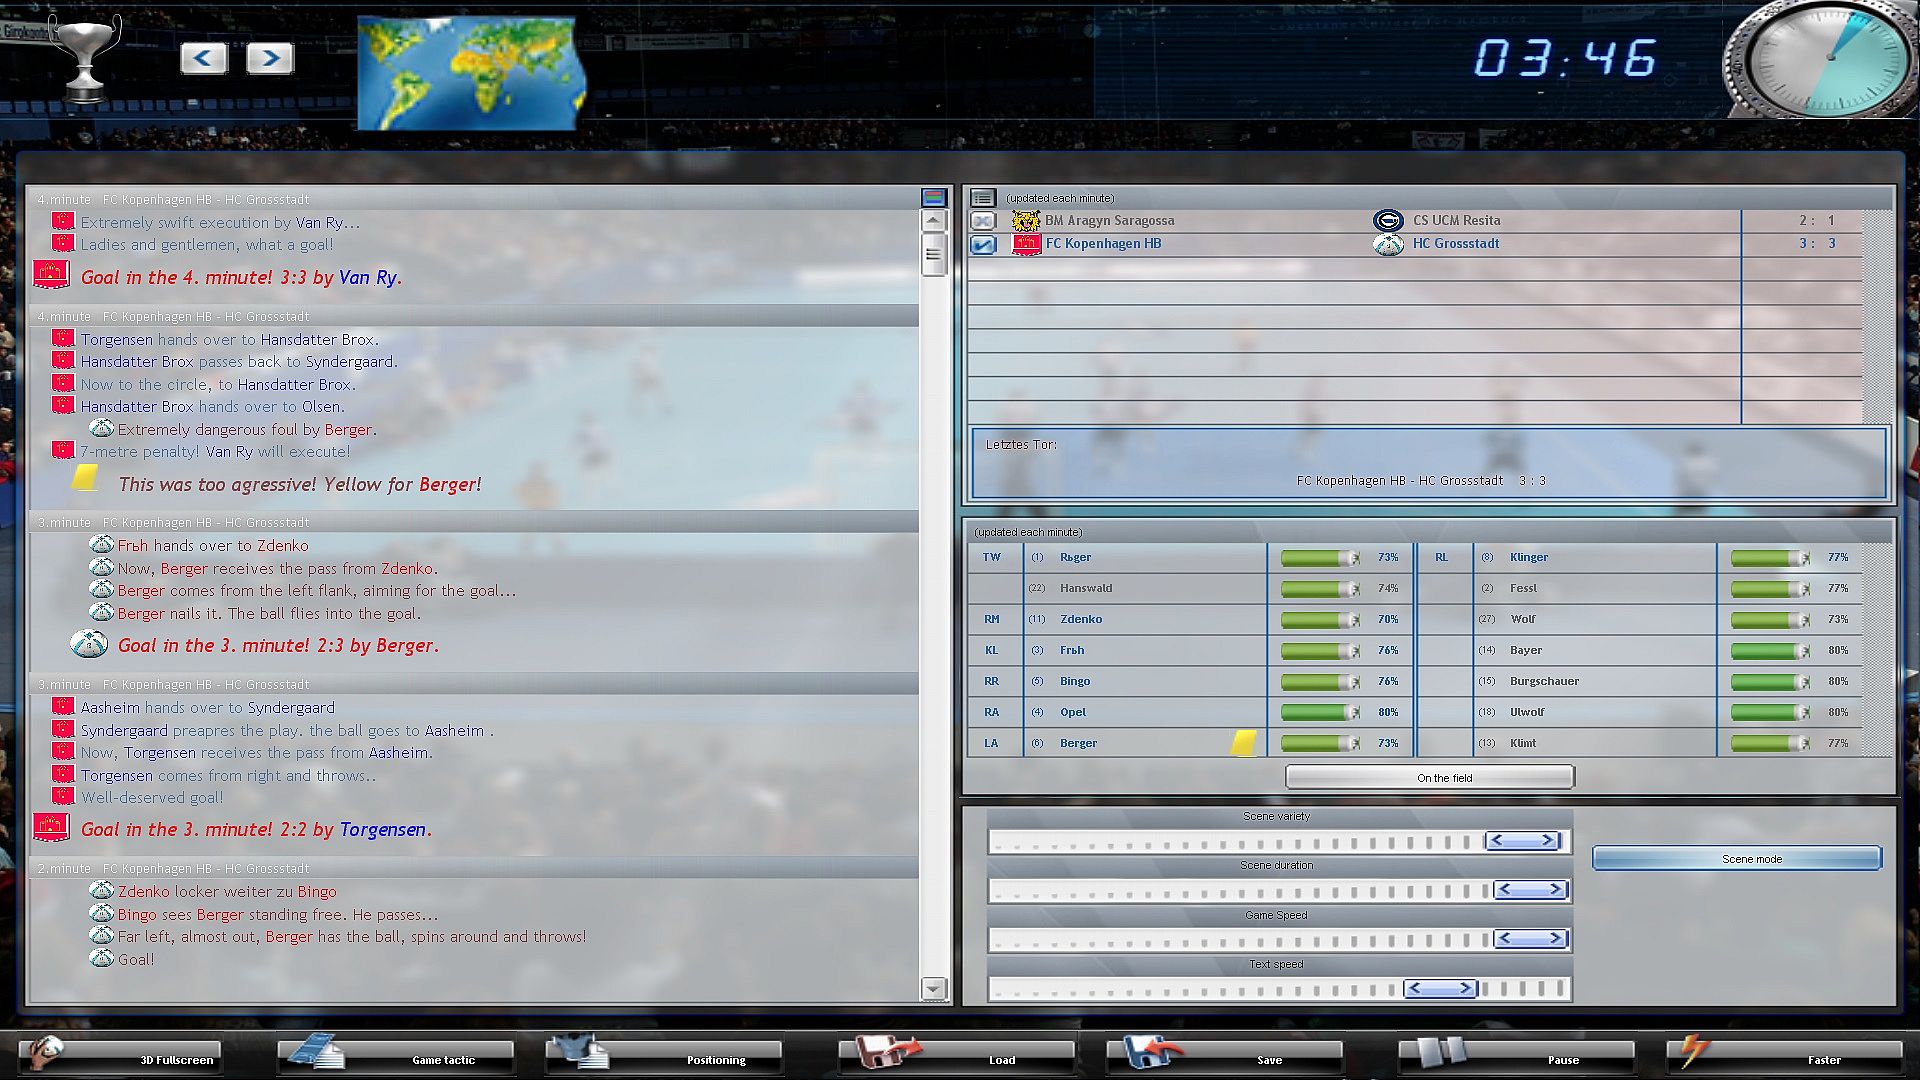Screen dimensions: 1920x1080
Task: Go forward with the right arrow button
Action: [x=270, y=58]
